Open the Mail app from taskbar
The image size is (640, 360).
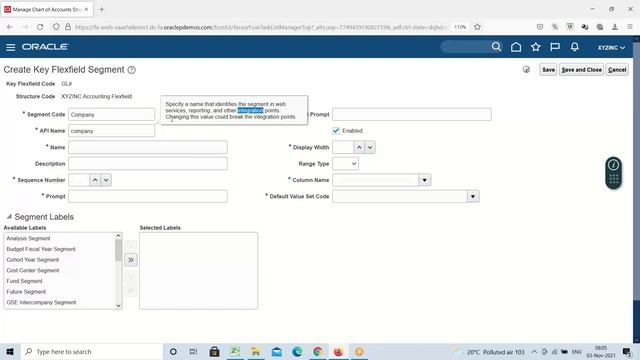[276, 351]
